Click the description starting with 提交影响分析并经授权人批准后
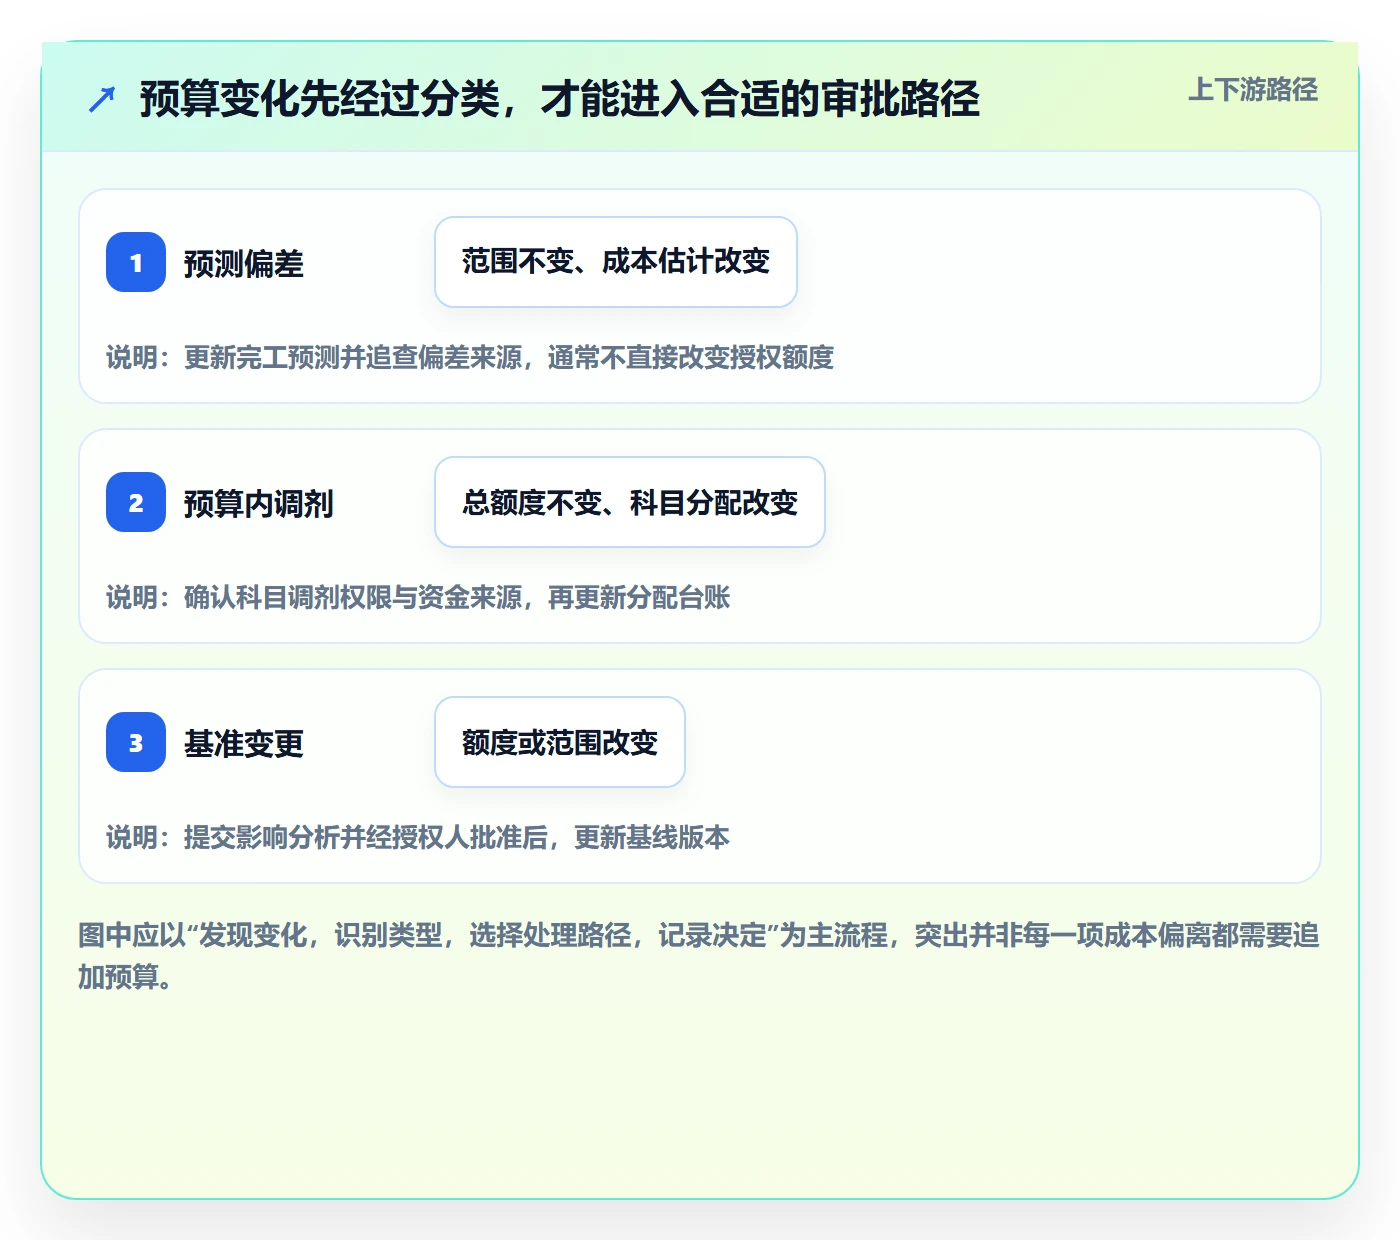The image size is (1400, 1240). (x=418, y=837)
